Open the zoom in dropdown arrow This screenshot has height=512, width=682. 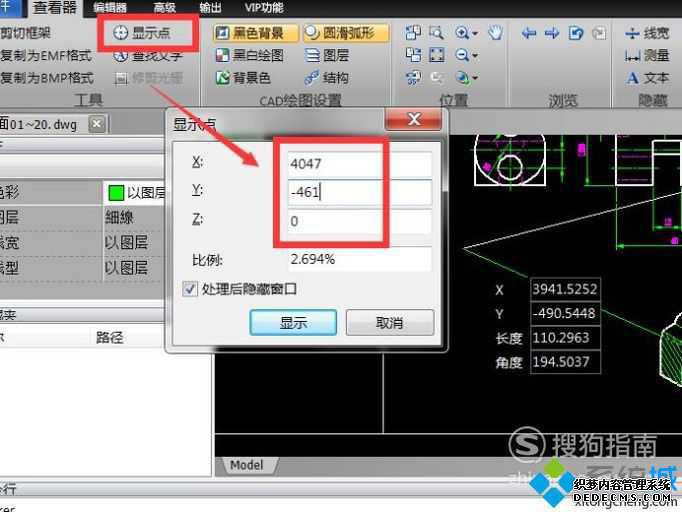475,33
